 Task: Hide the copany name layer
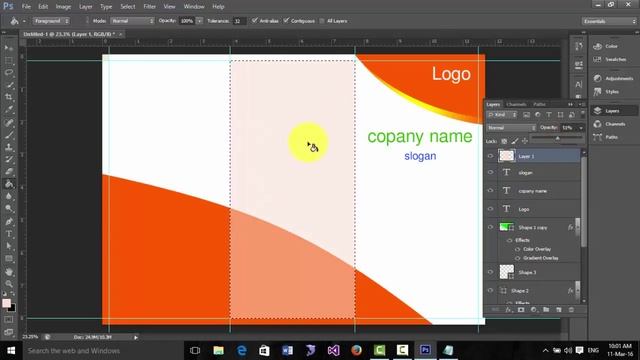tap(491, 191)
